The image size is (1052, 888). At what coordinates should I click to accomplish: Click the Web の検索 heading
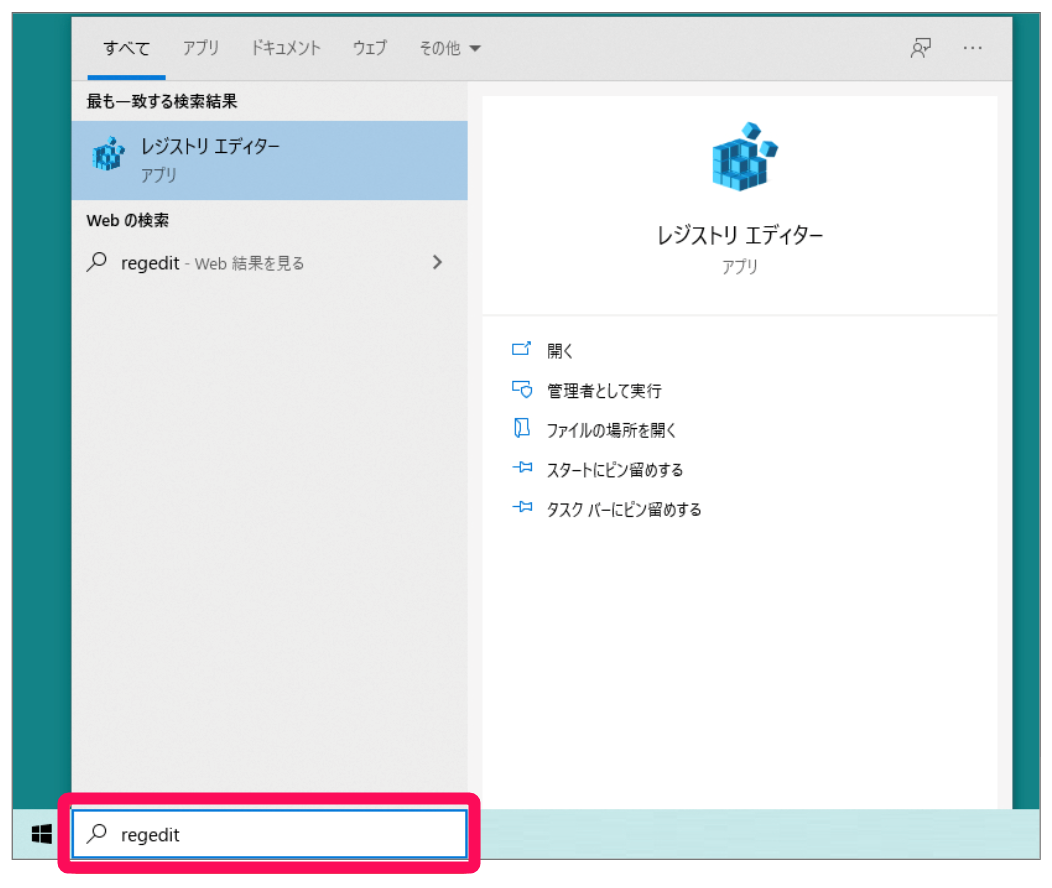pos(127,220)
